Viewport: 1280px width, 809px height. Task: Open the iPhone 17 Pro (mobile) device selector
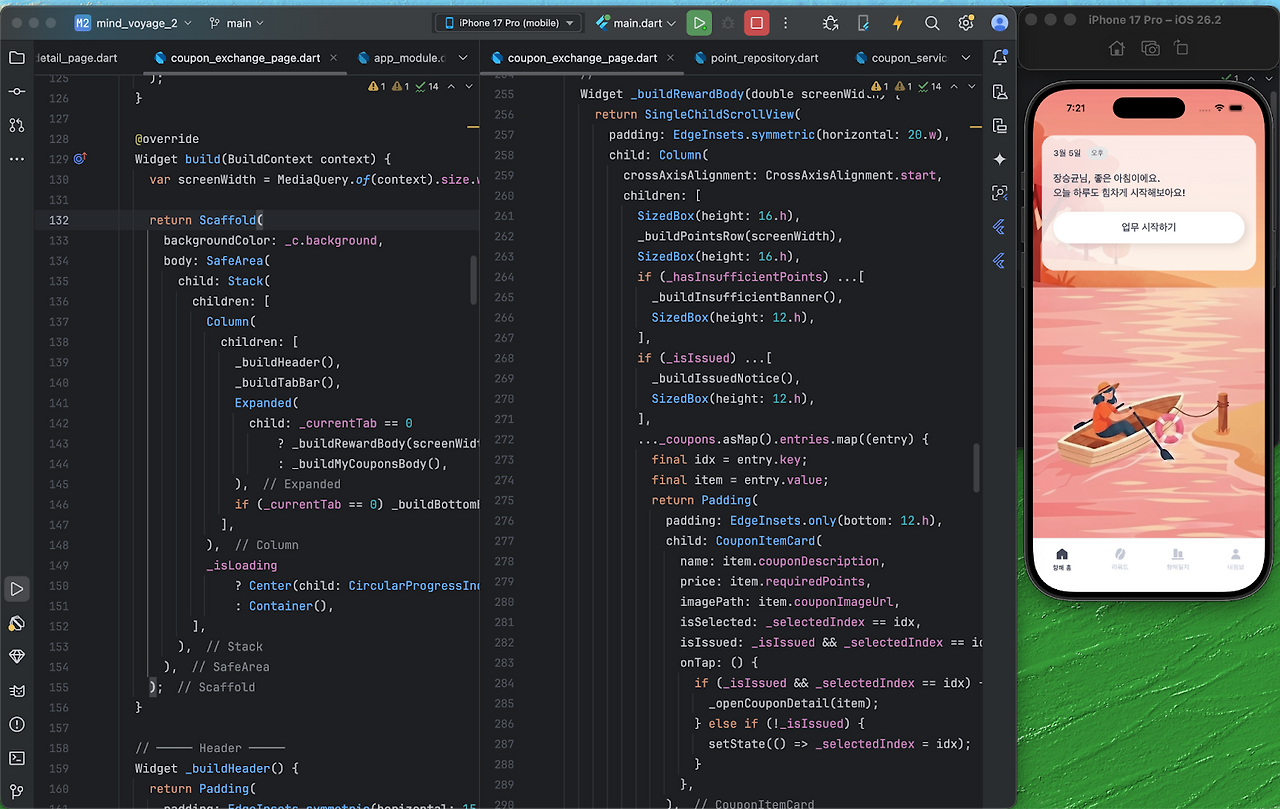[x=508, y=23]
